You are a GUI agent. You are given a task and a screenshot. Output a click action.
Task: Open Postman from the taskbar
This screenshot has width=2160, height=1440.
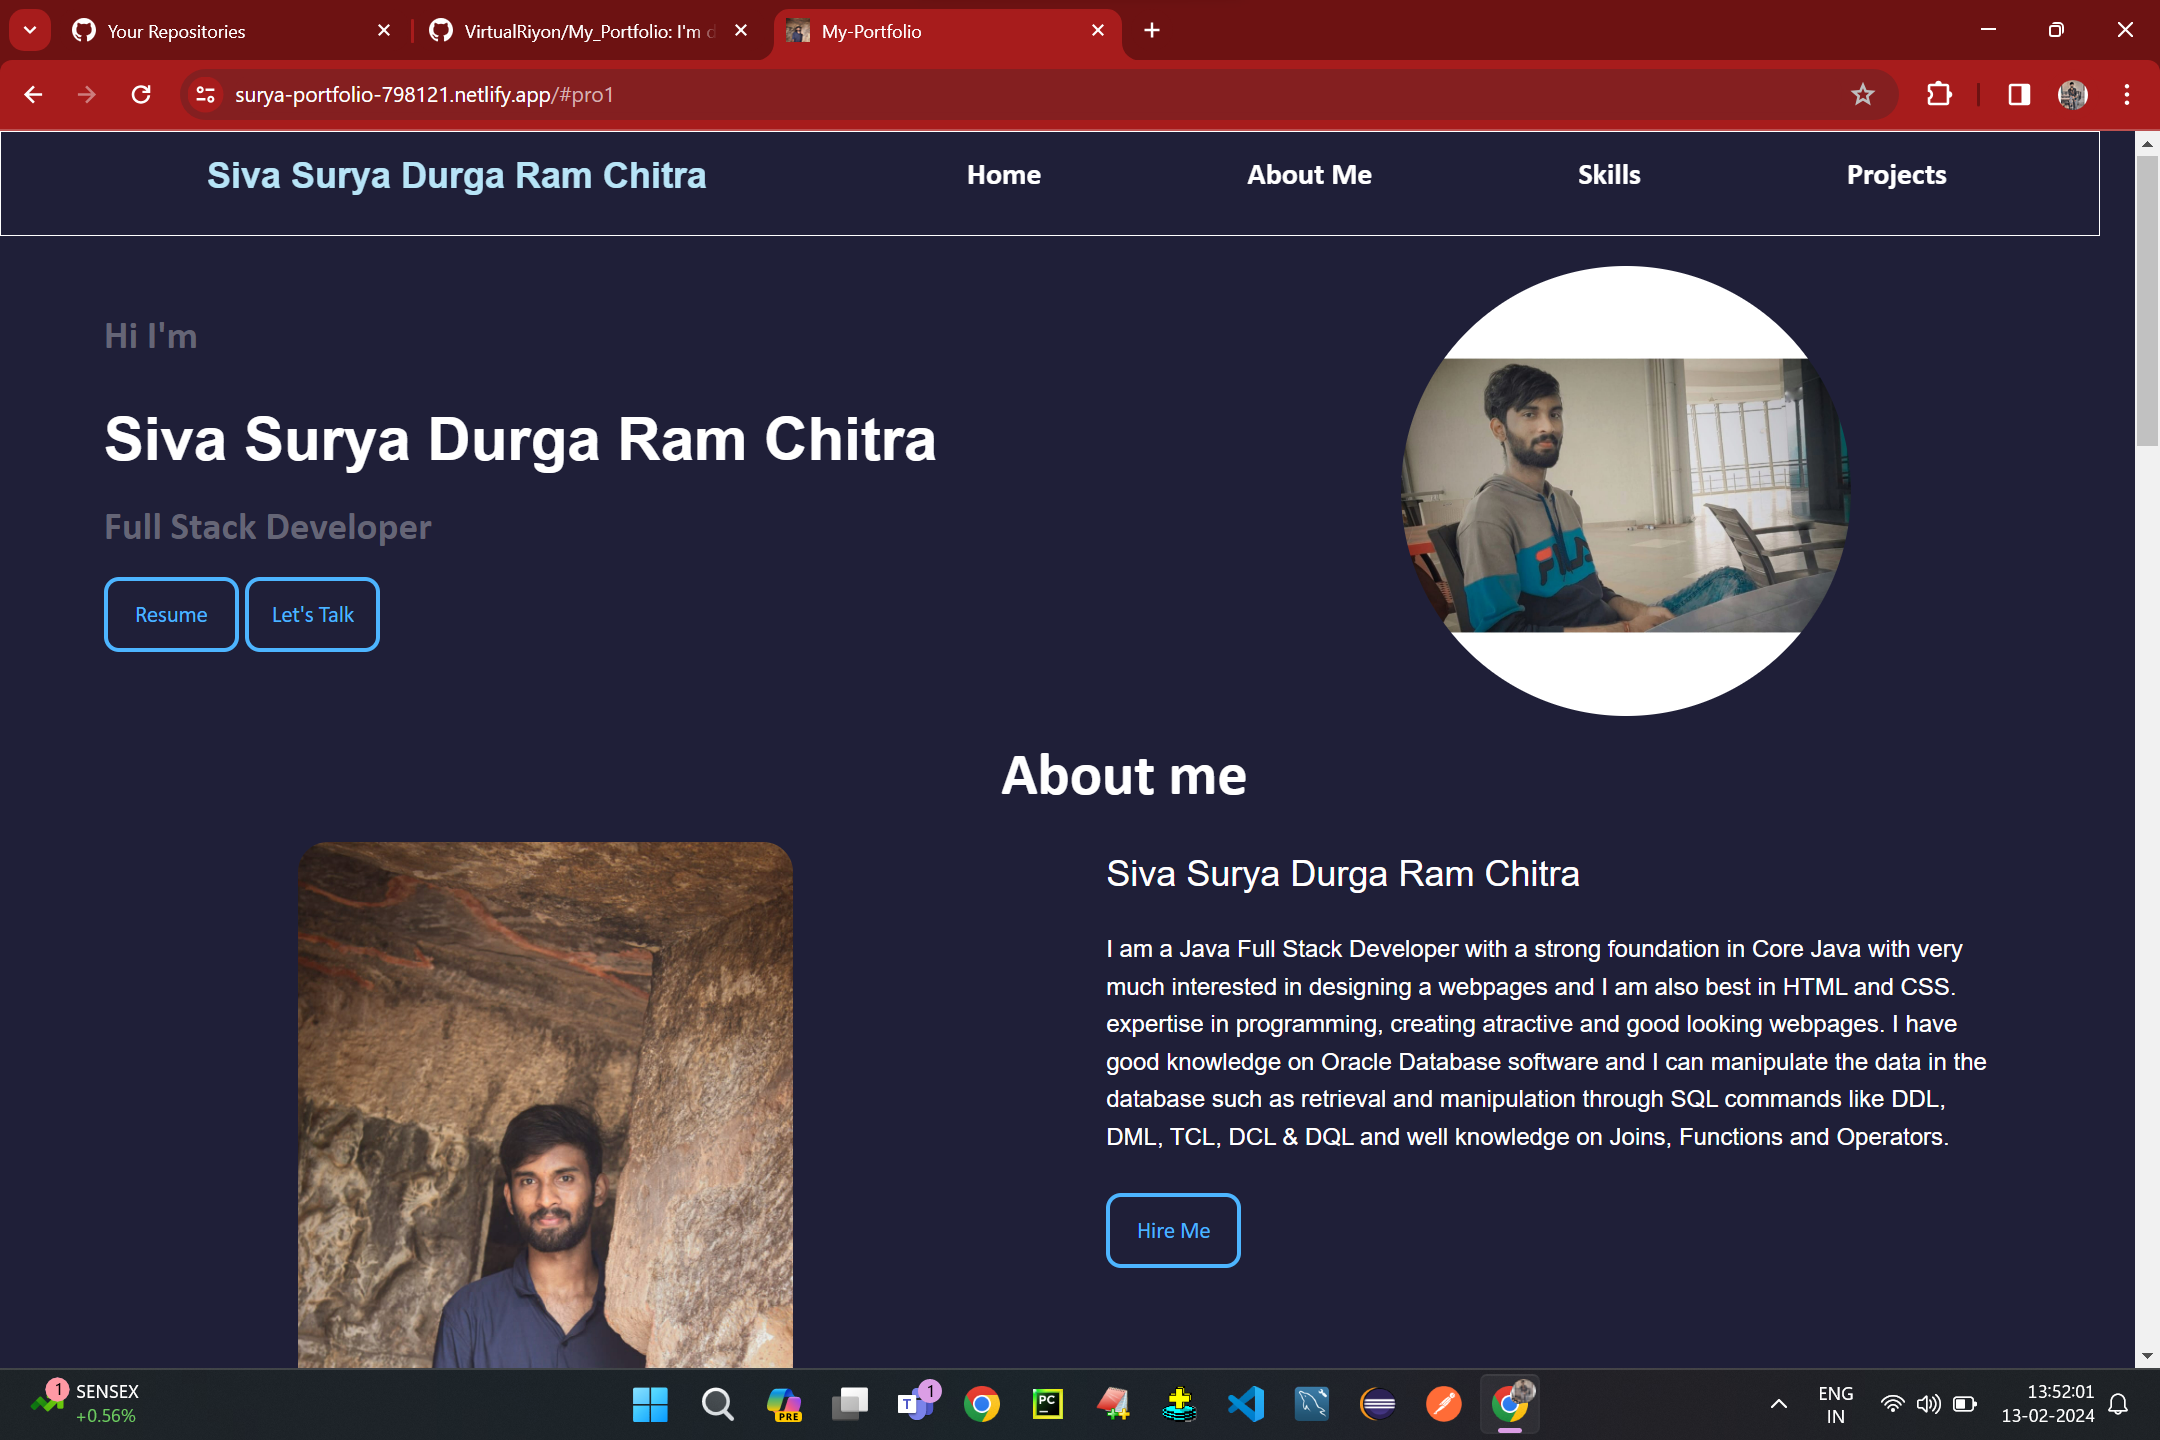(x=1444, y=1403)
